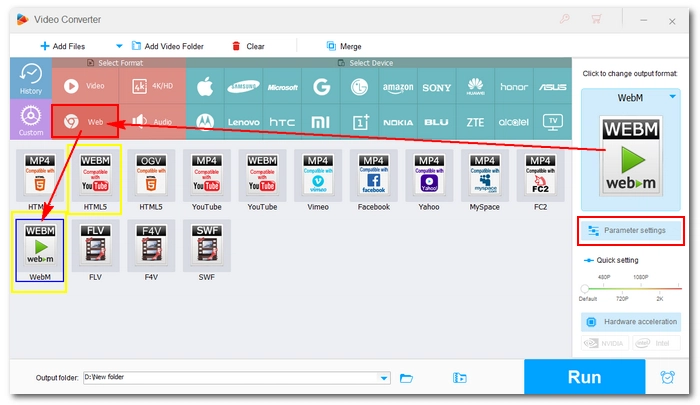Image resolution: width=700 pixels, height=405 pixels.
Task: Select the SWF format preset
Action: click(206, 251)
